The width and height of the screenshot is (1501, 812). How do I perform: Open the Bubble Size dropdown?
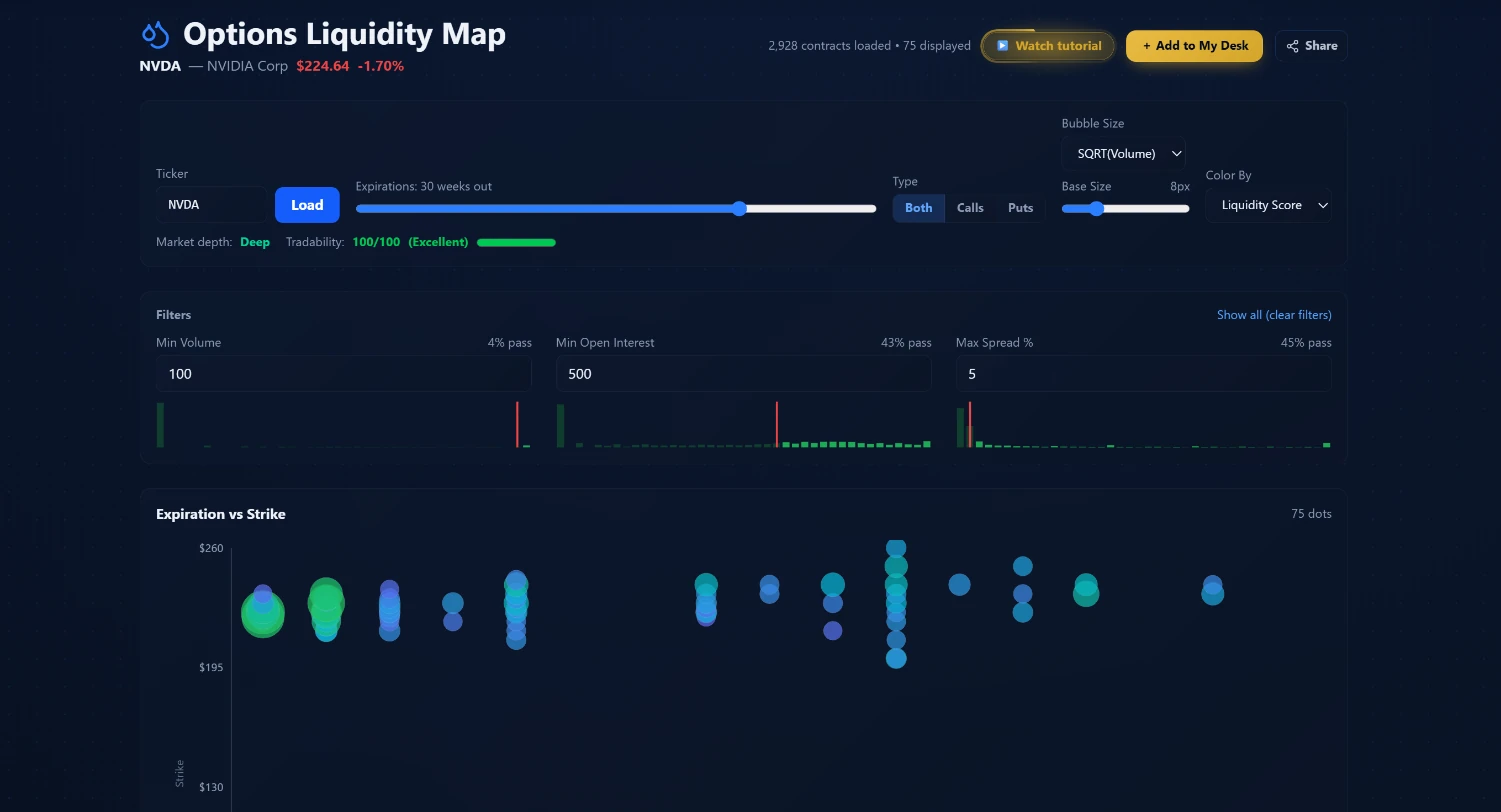[1125, 154]
